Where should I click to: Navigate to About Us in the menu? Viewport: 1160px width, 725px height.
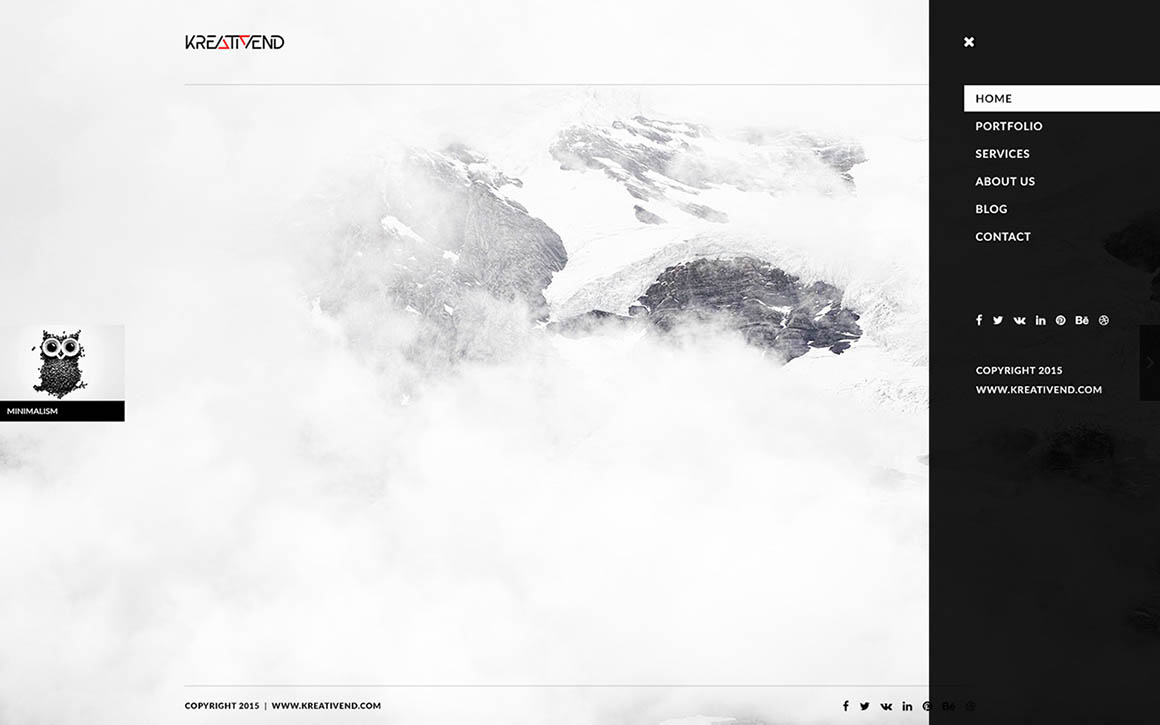coord(1005,181)
